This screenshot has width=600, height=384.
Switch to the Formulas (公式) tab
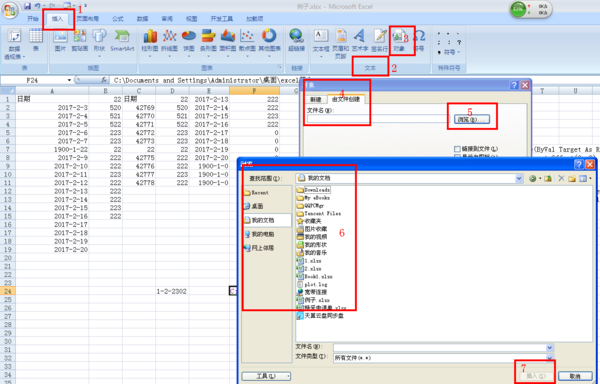click(118, 19)
